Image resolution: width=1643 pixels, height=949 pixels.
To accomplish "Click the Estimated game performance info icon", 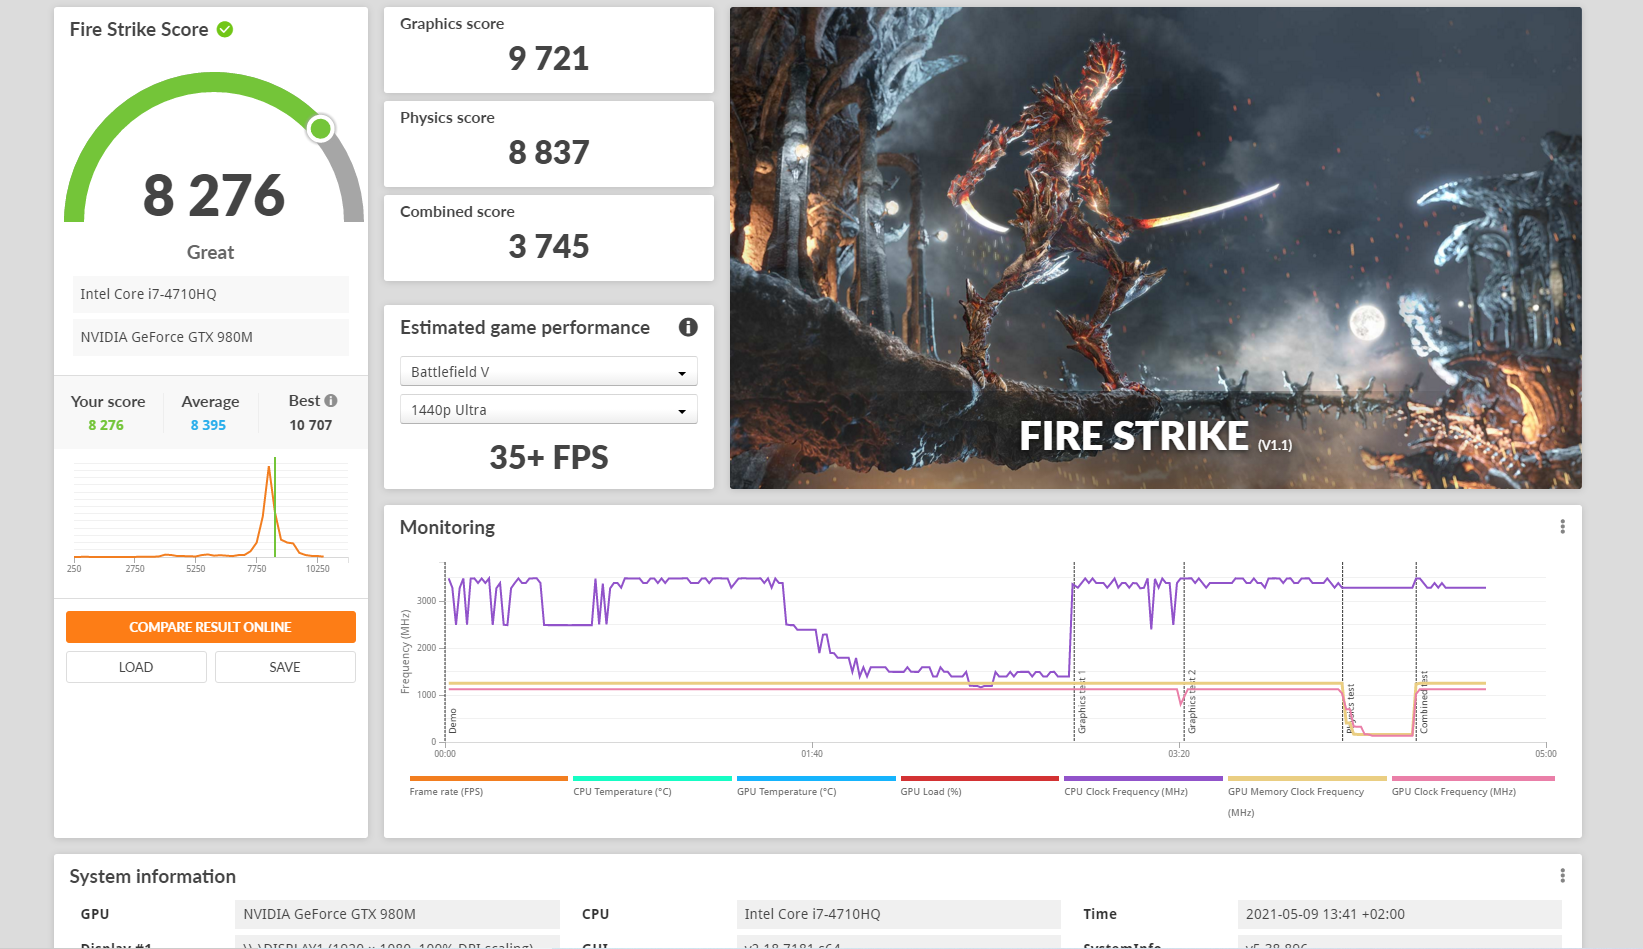I will point(688,327).
